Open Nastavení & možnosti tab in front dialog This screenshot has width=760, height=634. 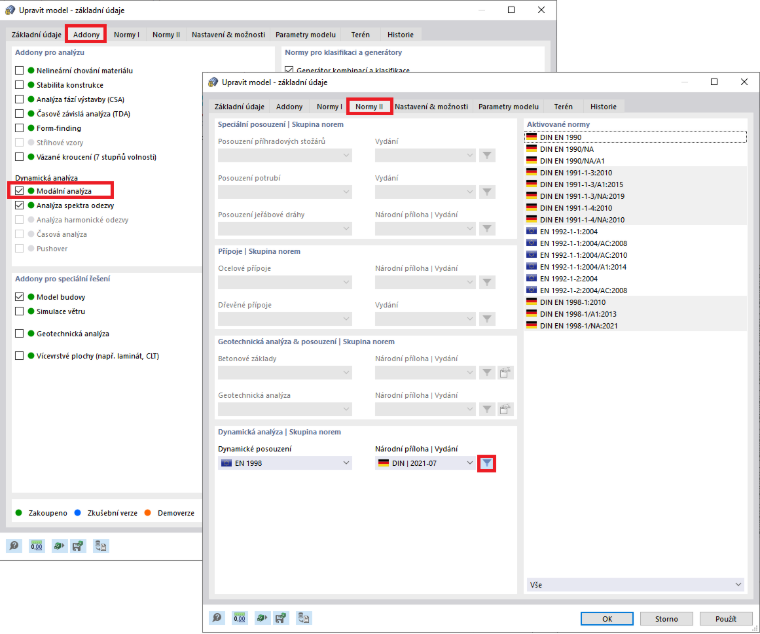(x=431, y=106)
